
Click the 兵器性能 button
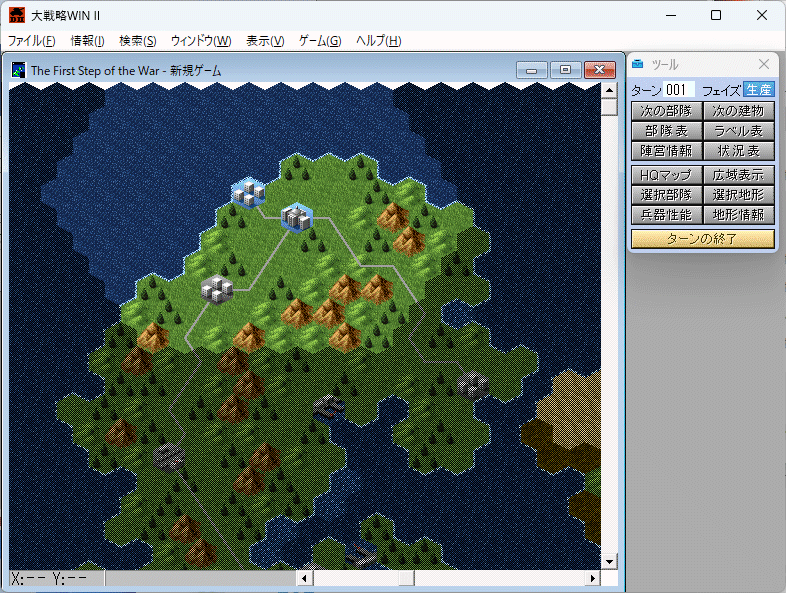click(x=666, y=215)
